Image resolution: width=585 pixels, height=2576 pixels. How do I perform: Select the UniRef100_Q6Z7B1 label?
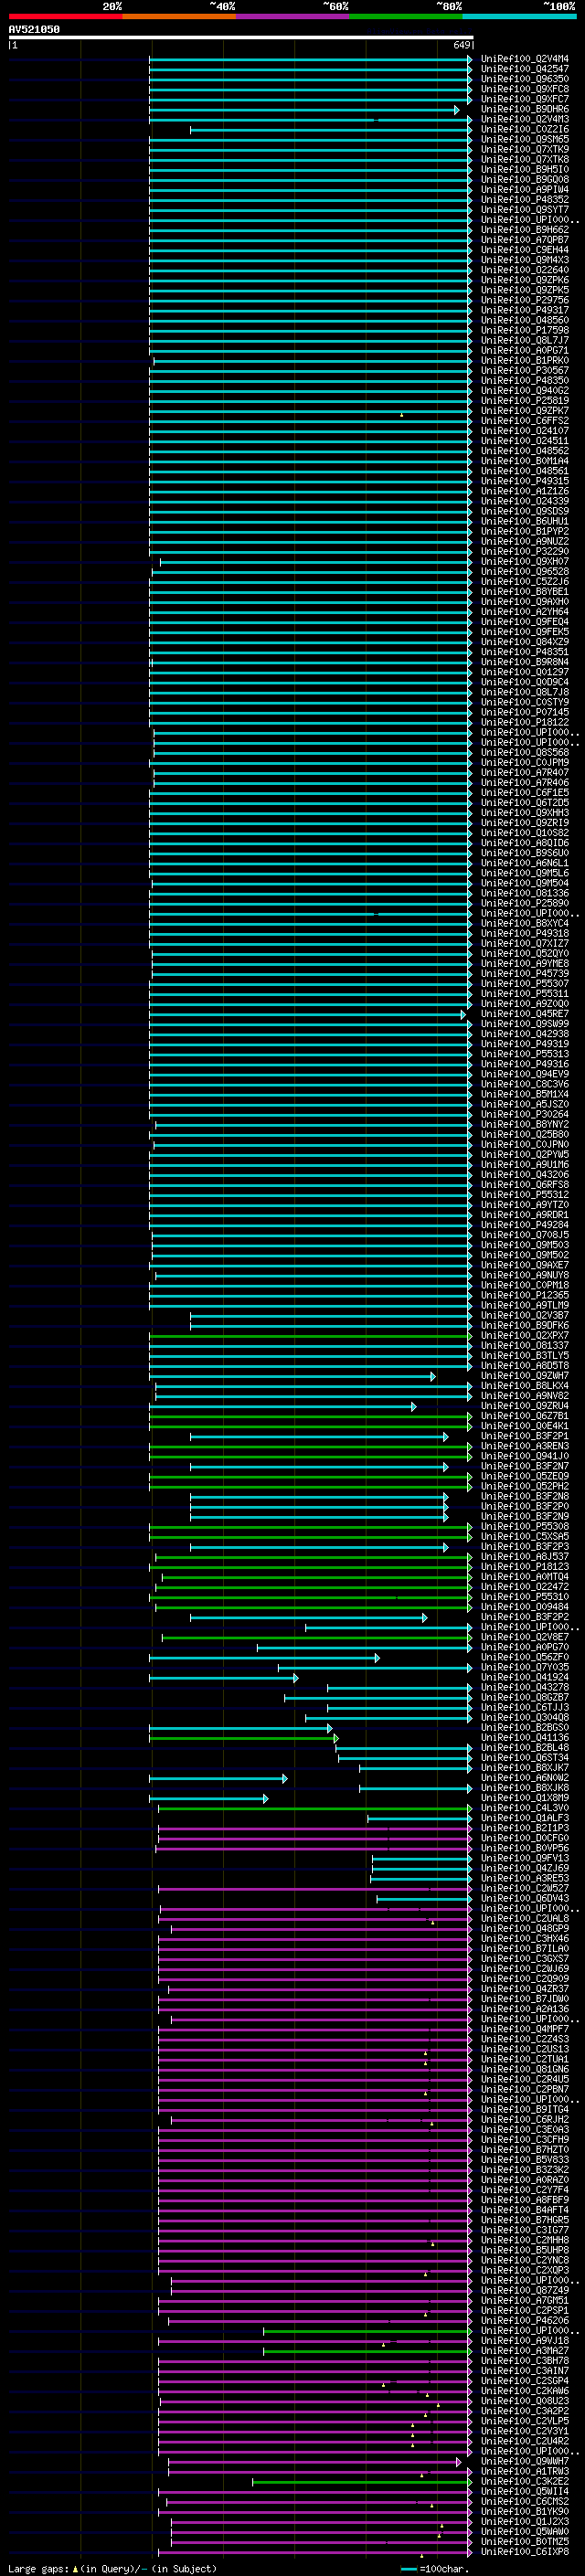click(x=525, y=1416)
